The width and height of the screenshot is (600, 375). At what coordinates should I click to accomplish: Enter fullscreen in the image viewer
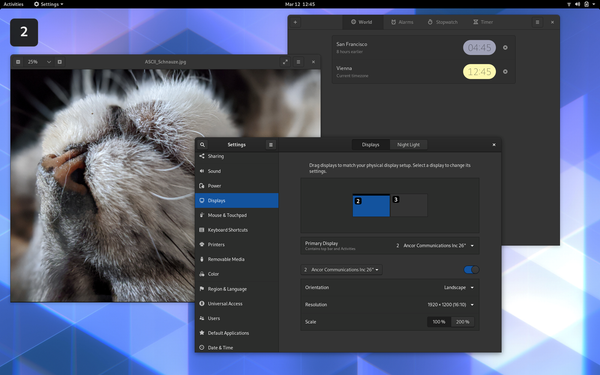tap(285, 62)
